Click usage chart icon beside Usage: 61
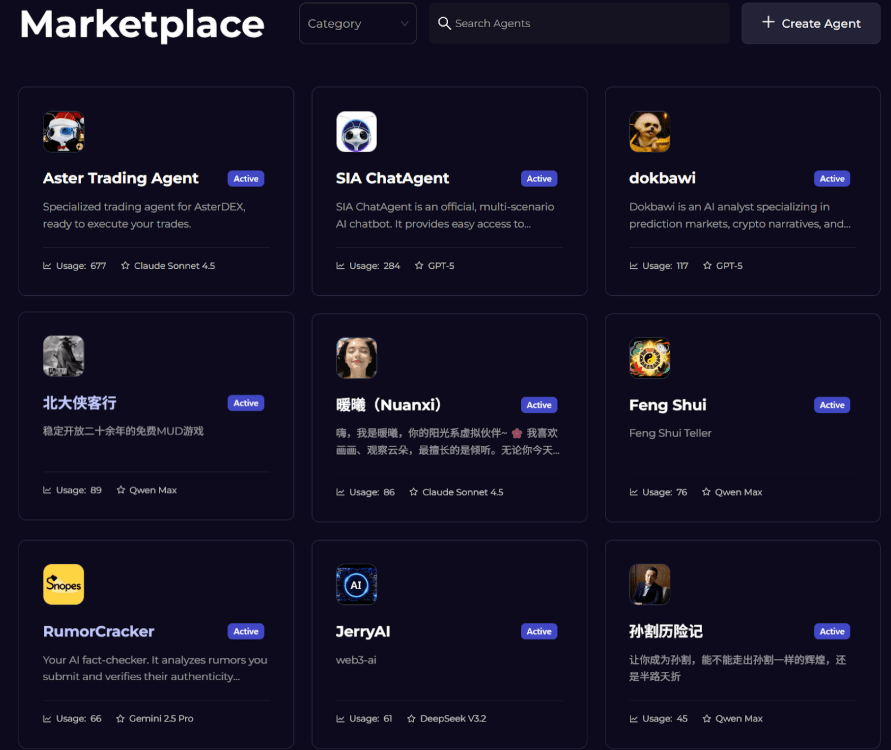Viewport: 891px width, 750px height. tap(340, 719)
